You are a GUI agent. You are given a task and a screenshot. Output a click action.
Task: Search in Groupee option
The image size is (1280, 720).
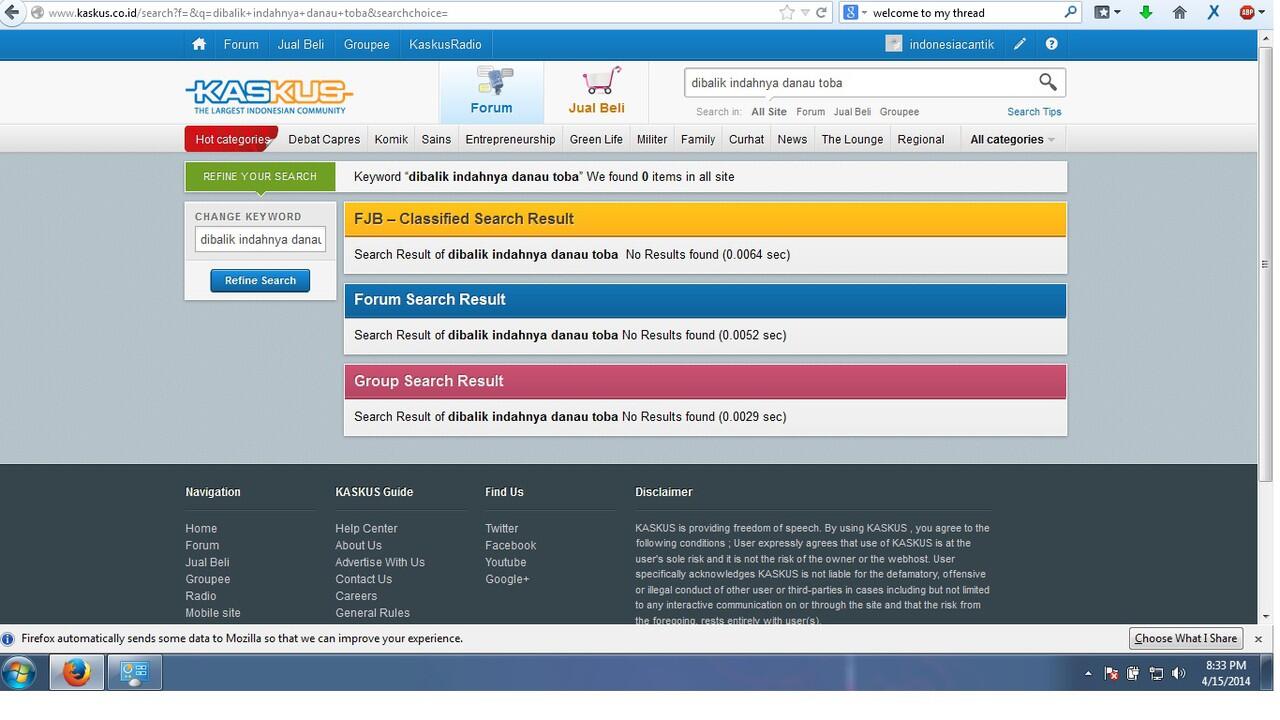point(899,112)
